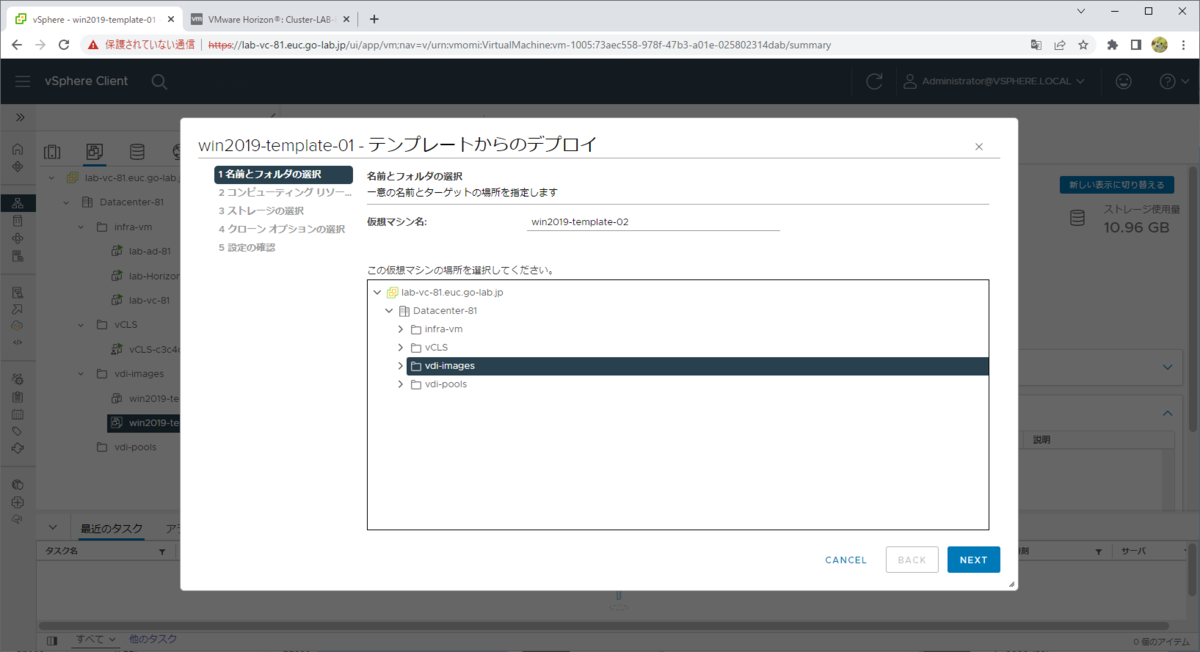The height and width of the screenshot is (652, 1200).
Task: Click the browser address bar URL
Action: [519, 45]
